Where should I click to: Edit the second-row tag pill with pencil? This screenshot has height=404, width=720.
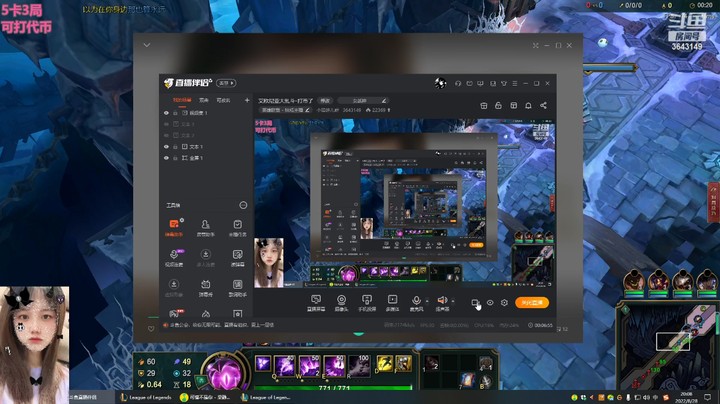pyautogui.click(x=286, y=110)
